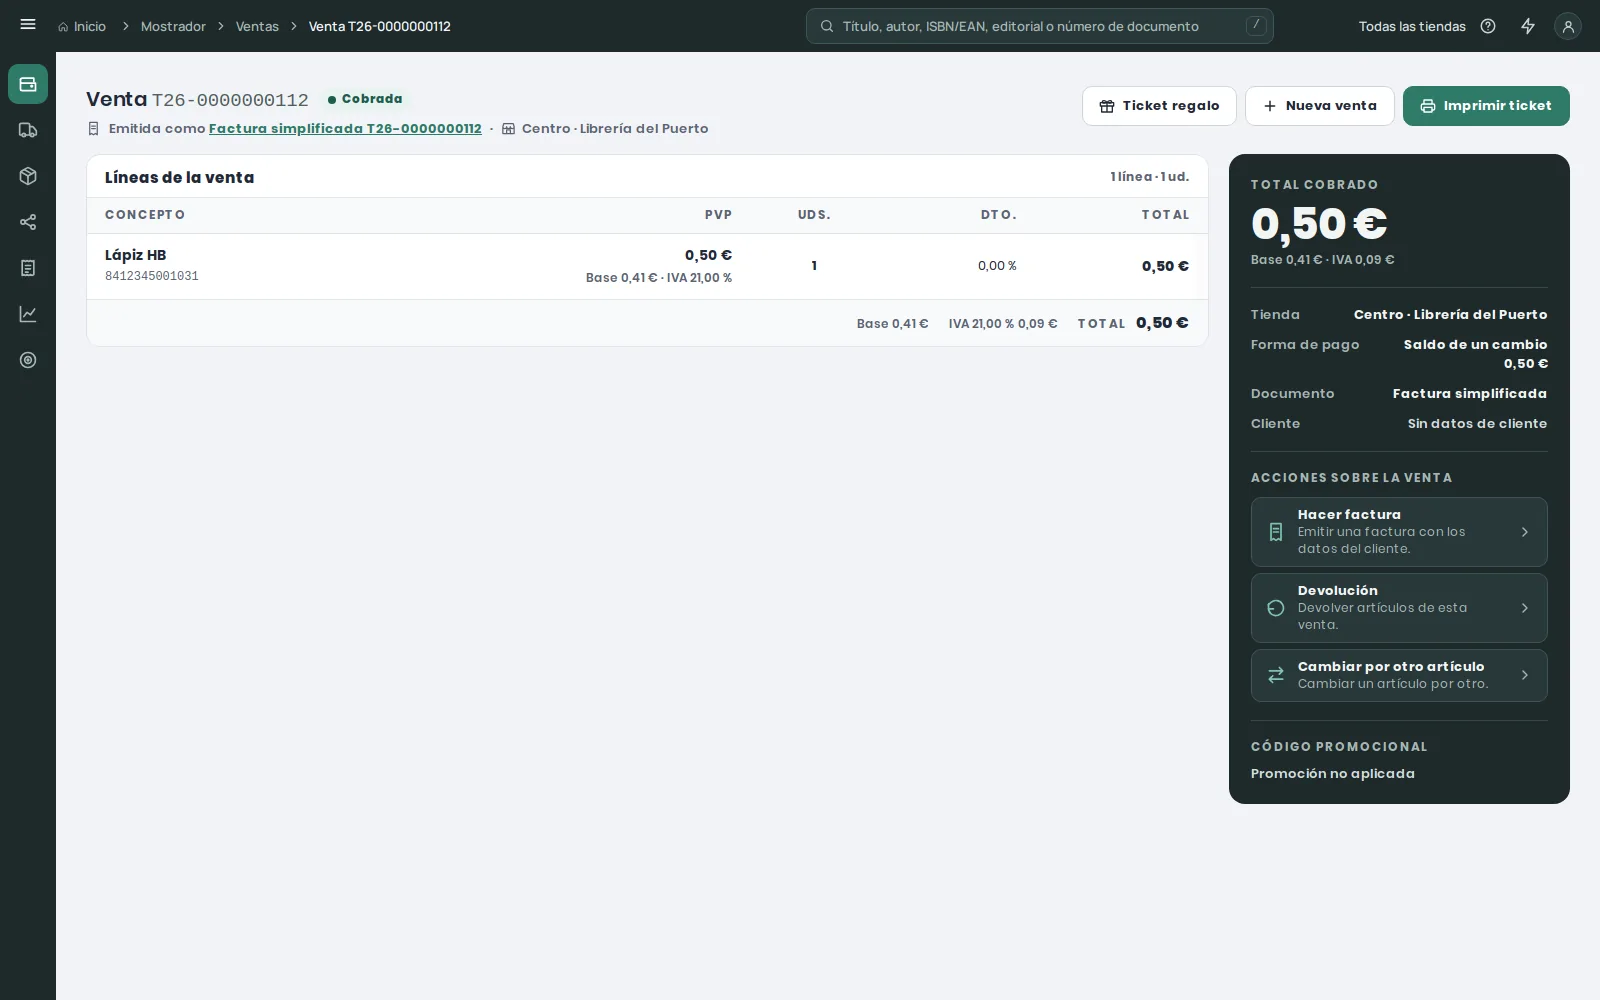This screenshot has height=1000, width=1600.
Task: Click the PVP column header
Action: [x=718, y=215]
